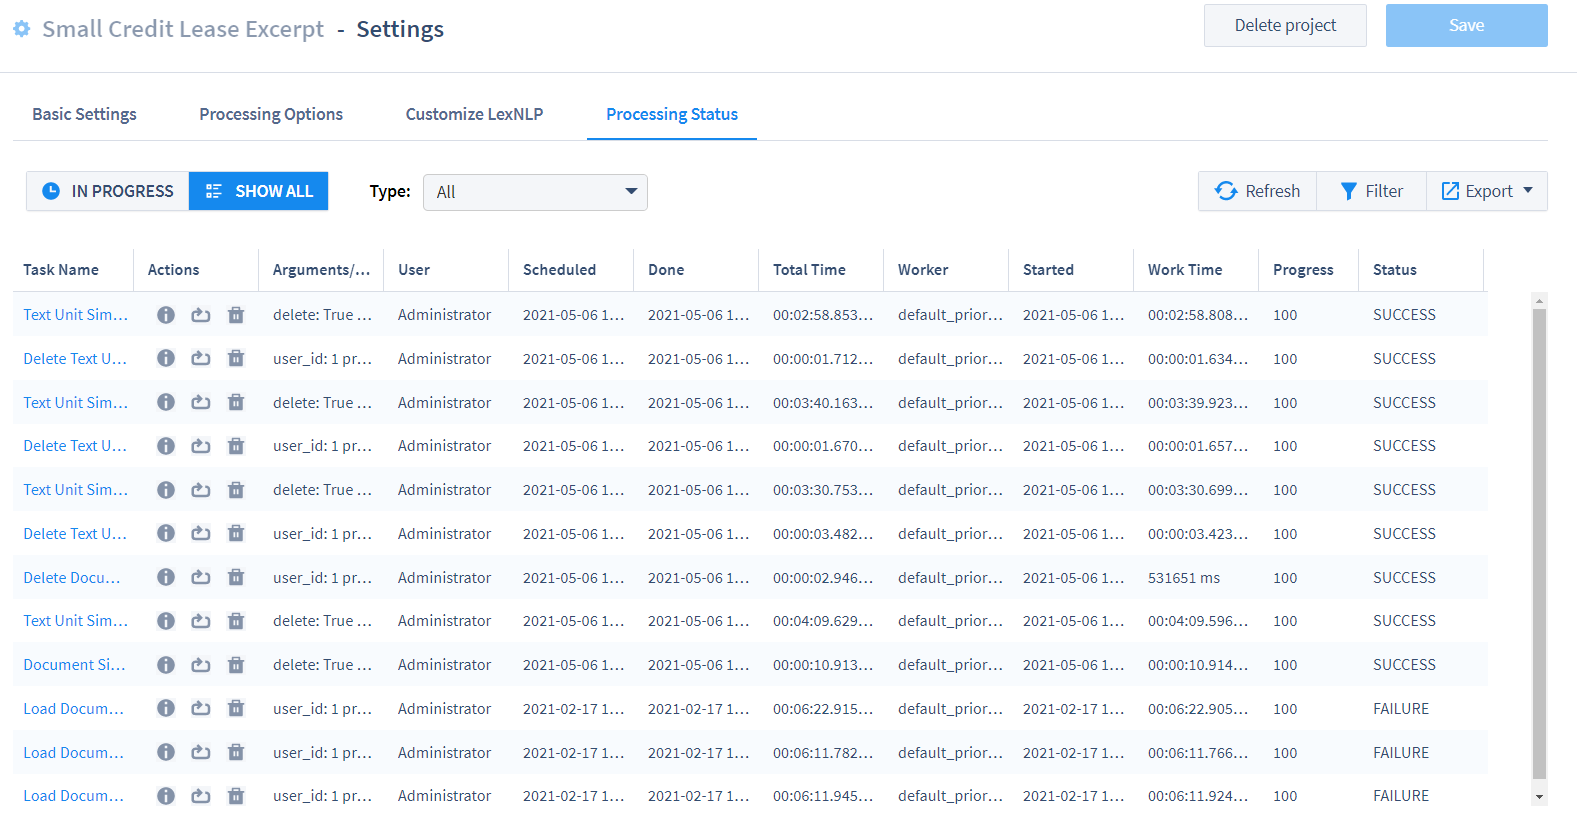This screenshot has width=1577, height=826.
Task: Delete the task with total time 00:03:30.753
Action: tap(236, 490)
